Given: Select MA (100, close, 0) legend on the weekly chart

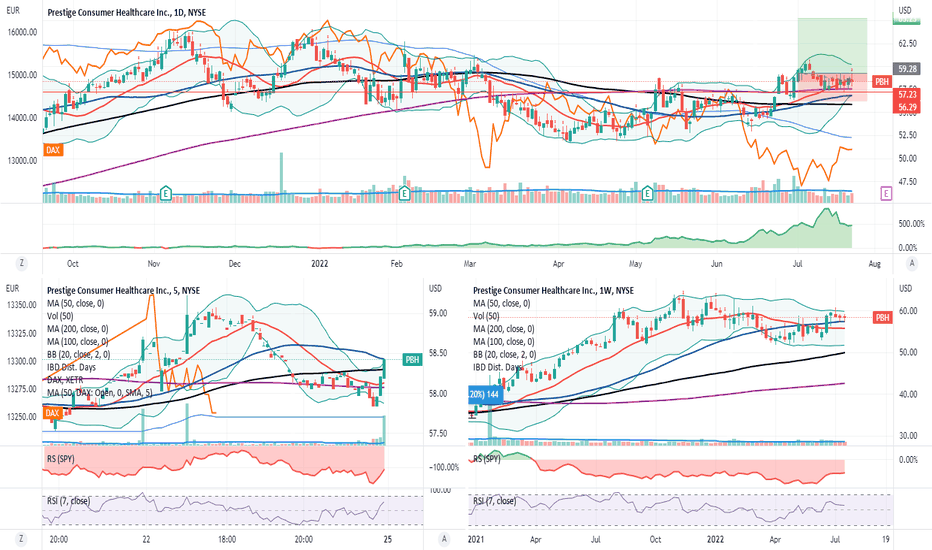Looking at the screenshot, I should click(x=504, y=342).
